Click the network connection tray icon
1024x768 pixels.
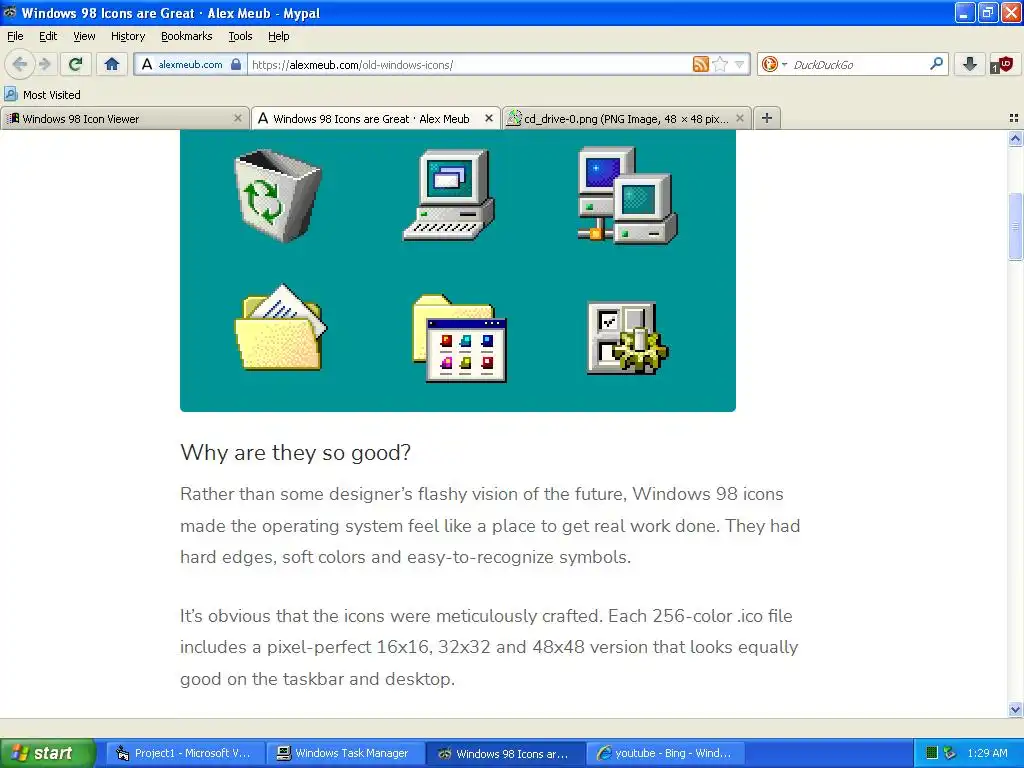(950, 753)
